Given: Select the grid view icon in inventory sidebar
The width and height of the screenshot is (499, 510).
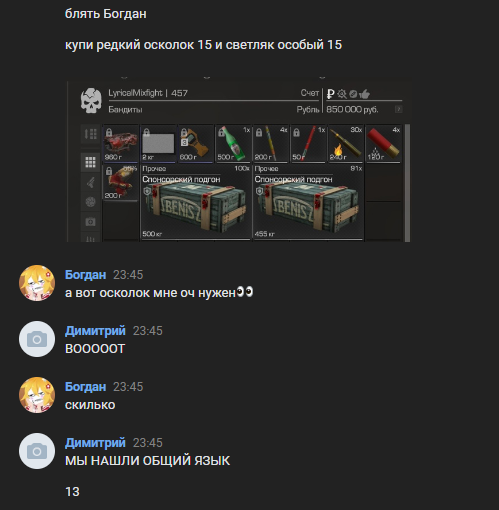Looking at the screenshot, I should point(90,162).
